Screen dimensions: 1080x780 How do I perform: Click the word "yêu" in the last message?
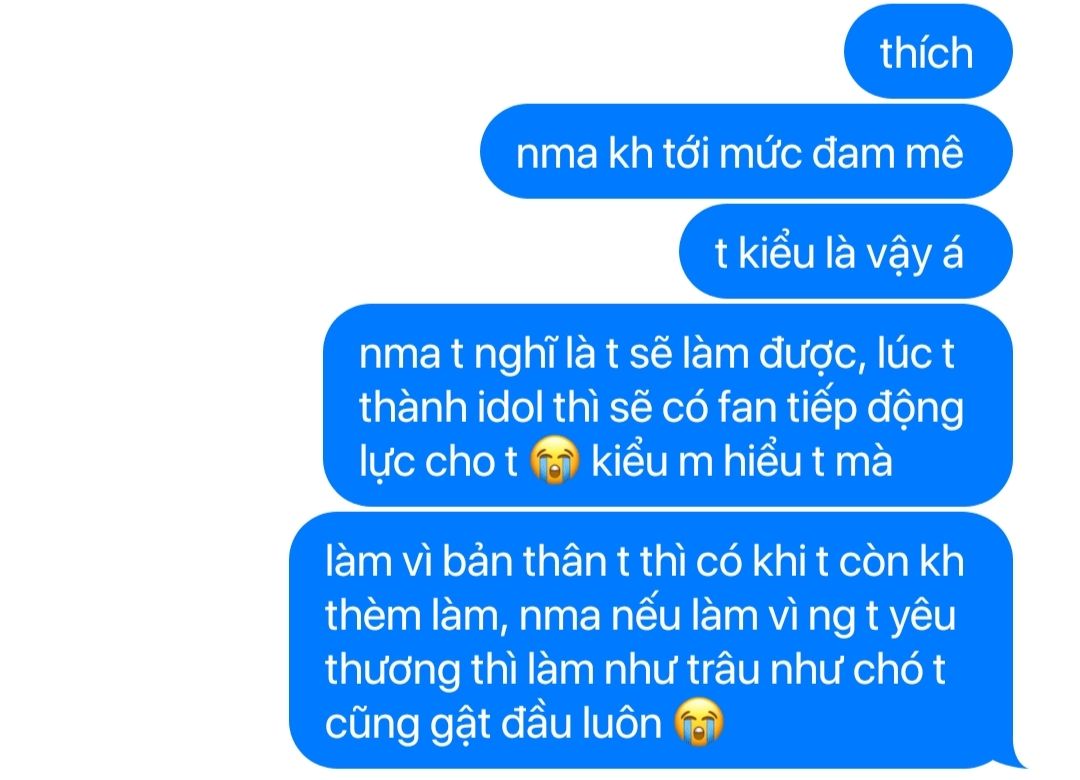click(922, 617)
